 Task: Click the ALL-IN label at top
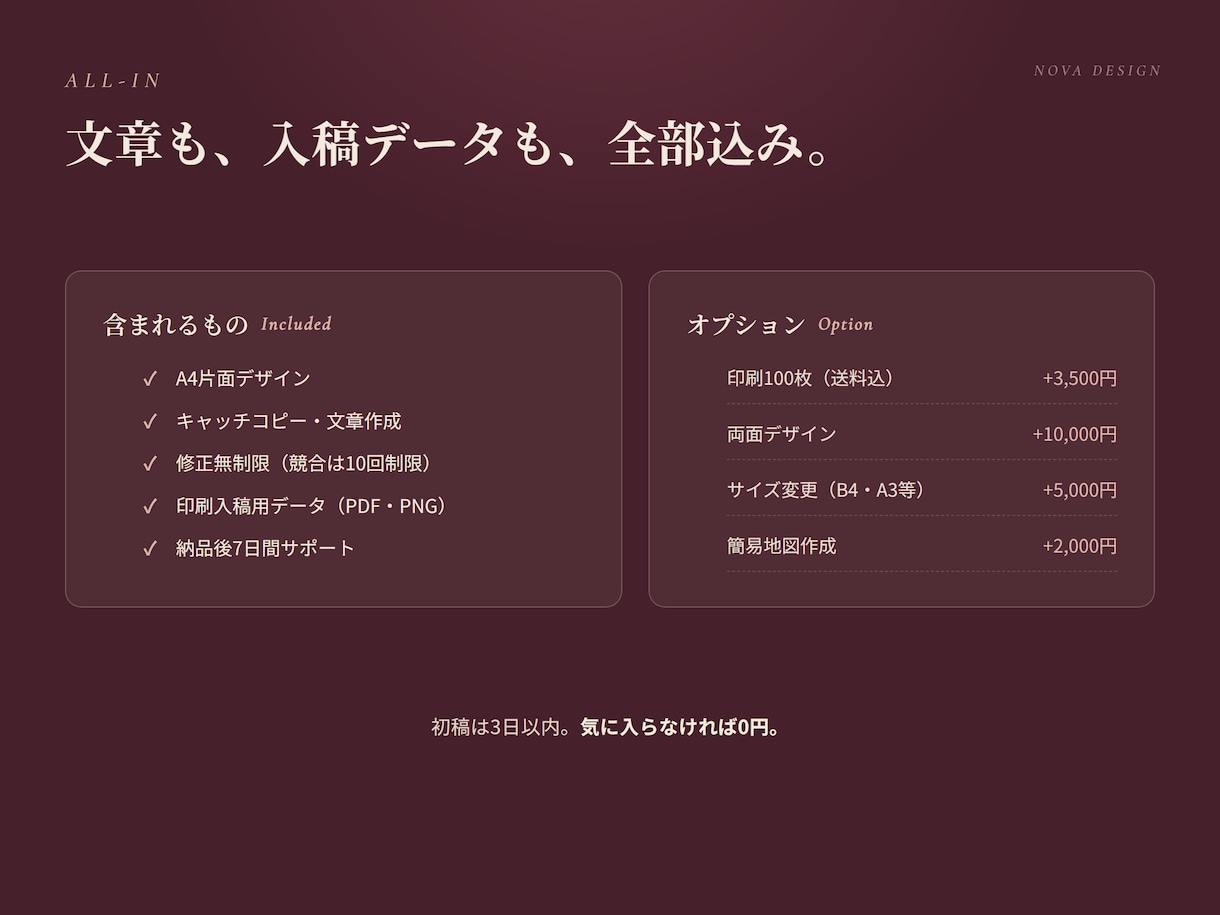click(113, 81)
